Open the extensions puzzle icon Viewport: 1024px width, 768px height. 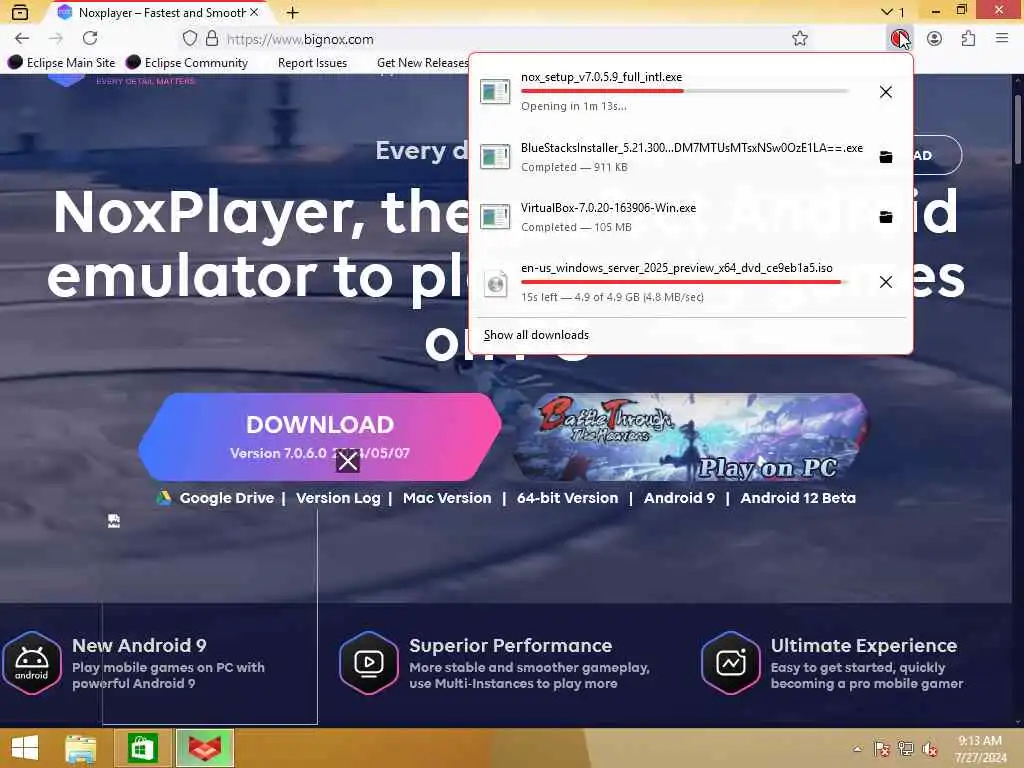click(x=968, y=39)
